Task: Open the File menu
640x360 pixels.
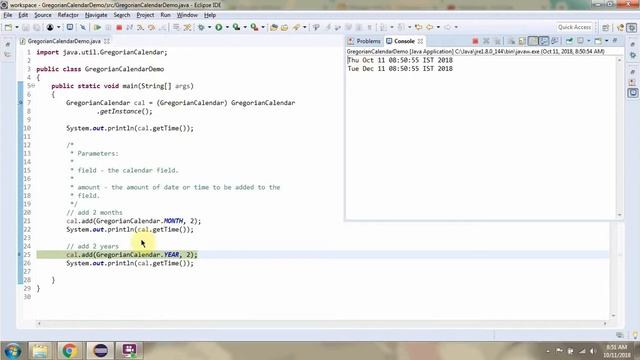Action: point(8,15)
